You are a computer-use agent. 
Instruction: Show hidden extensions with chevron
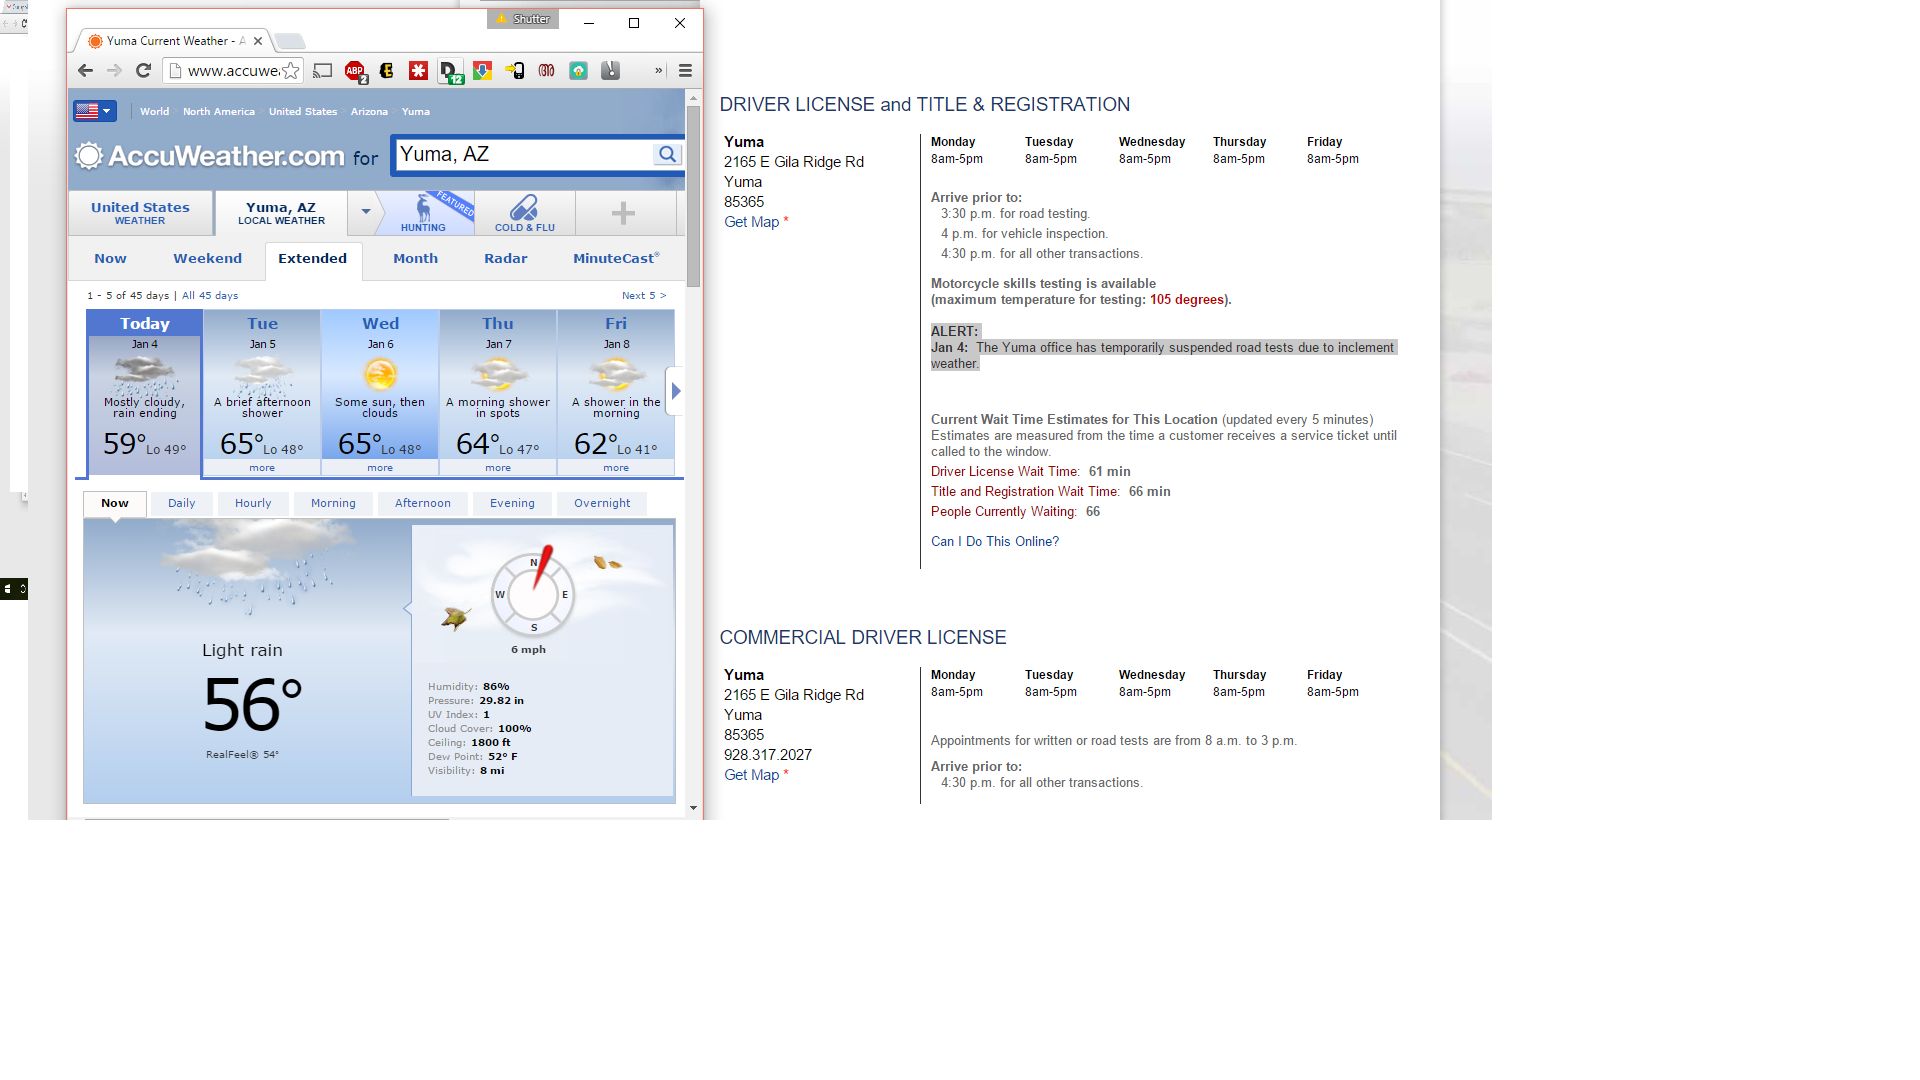click(x=658, y=71)
